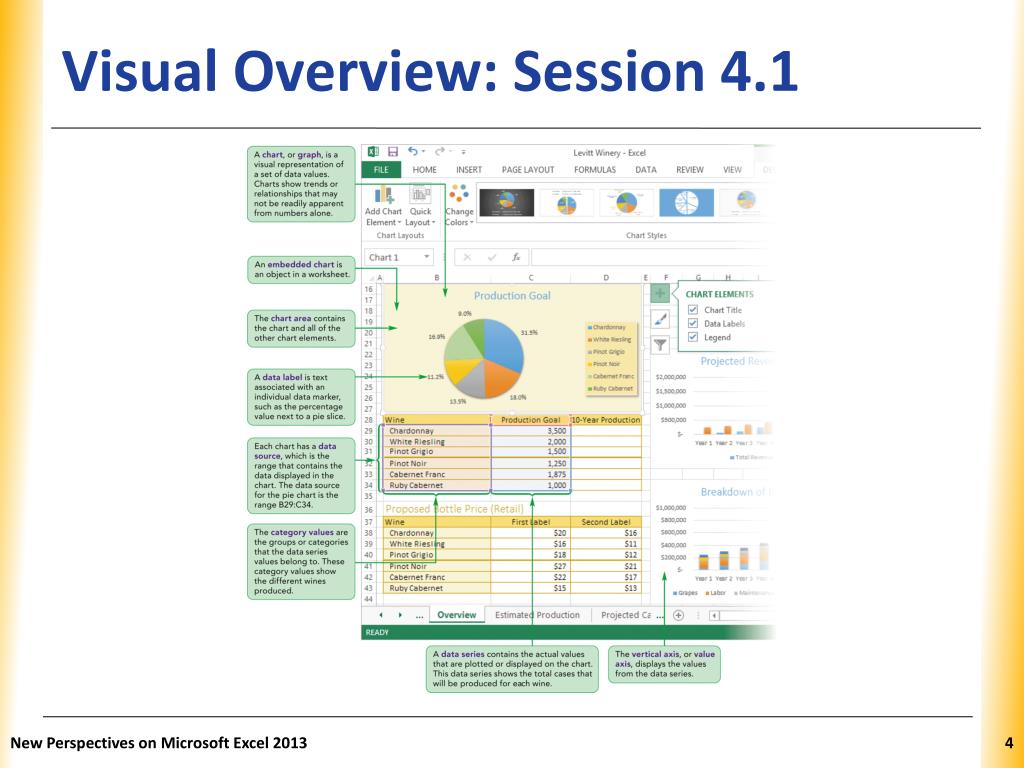Add a new sheet with plus button

pyautogui.click(x=679, y=615)
